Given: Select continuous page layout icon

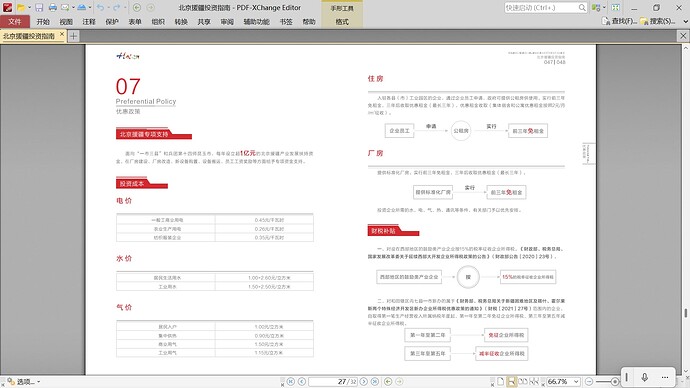Looking at the screenshot, I should tap(511, 381).
